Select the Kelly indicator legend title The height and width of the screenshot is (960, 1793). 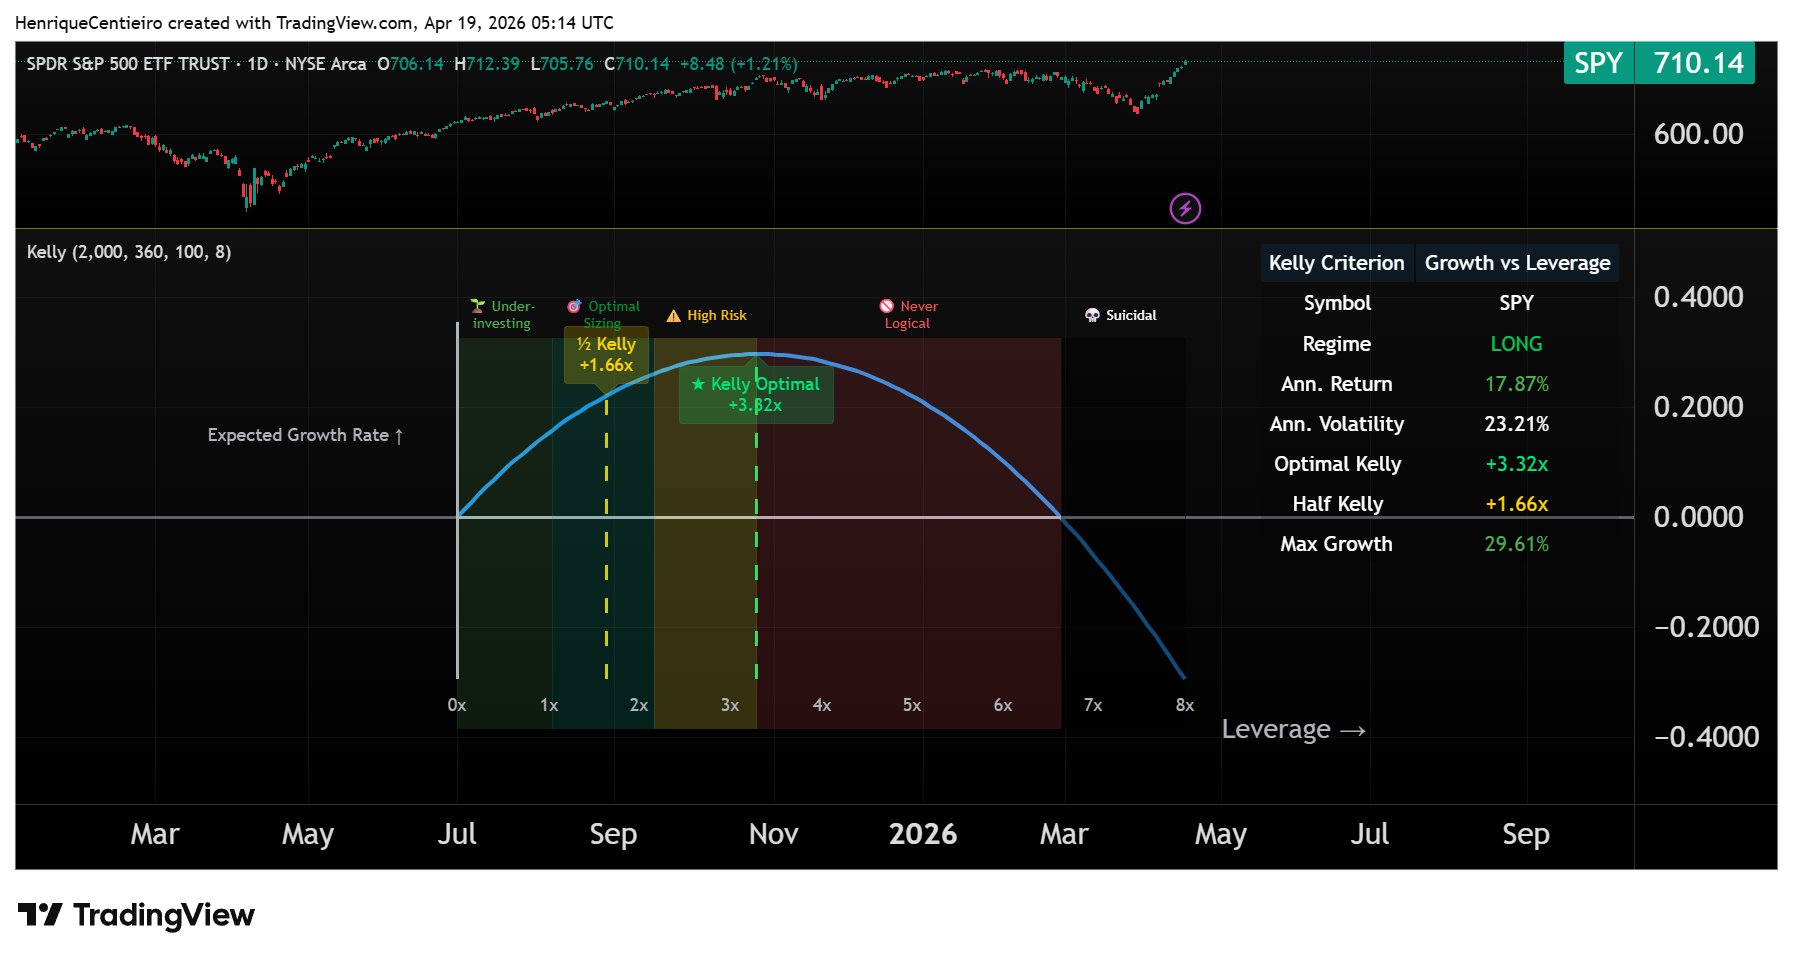pyautogui.click(x=129, y=252)
